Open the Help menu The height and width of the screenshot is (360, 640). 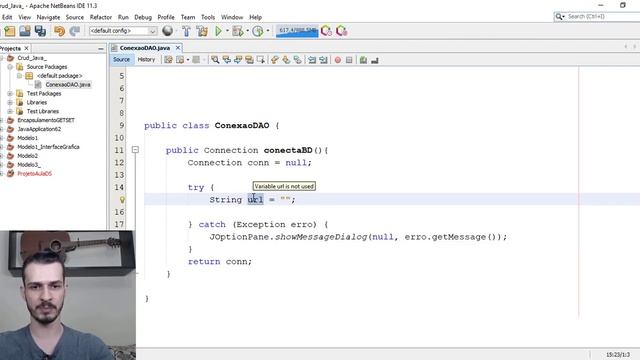tap(256, 17)
